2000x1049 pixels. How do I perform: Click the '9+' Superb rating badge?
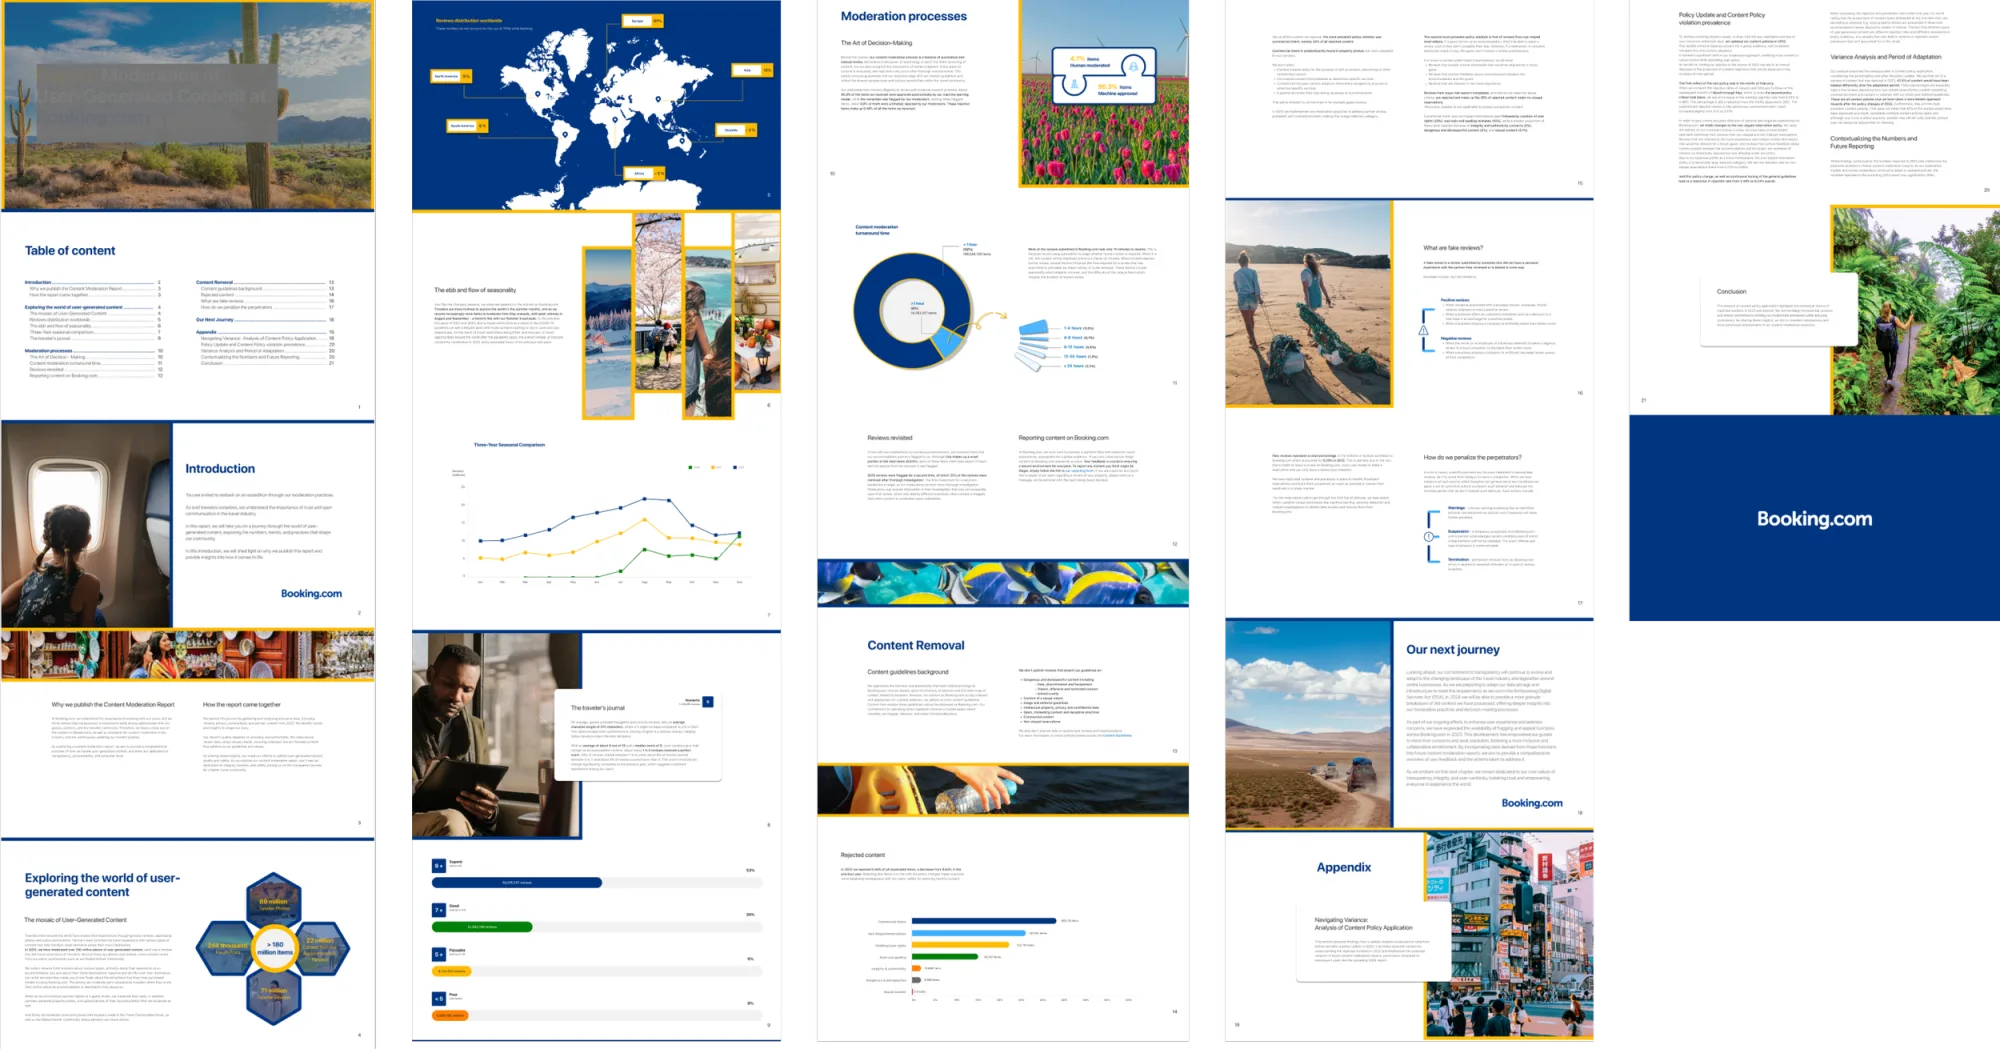point(438,866)
